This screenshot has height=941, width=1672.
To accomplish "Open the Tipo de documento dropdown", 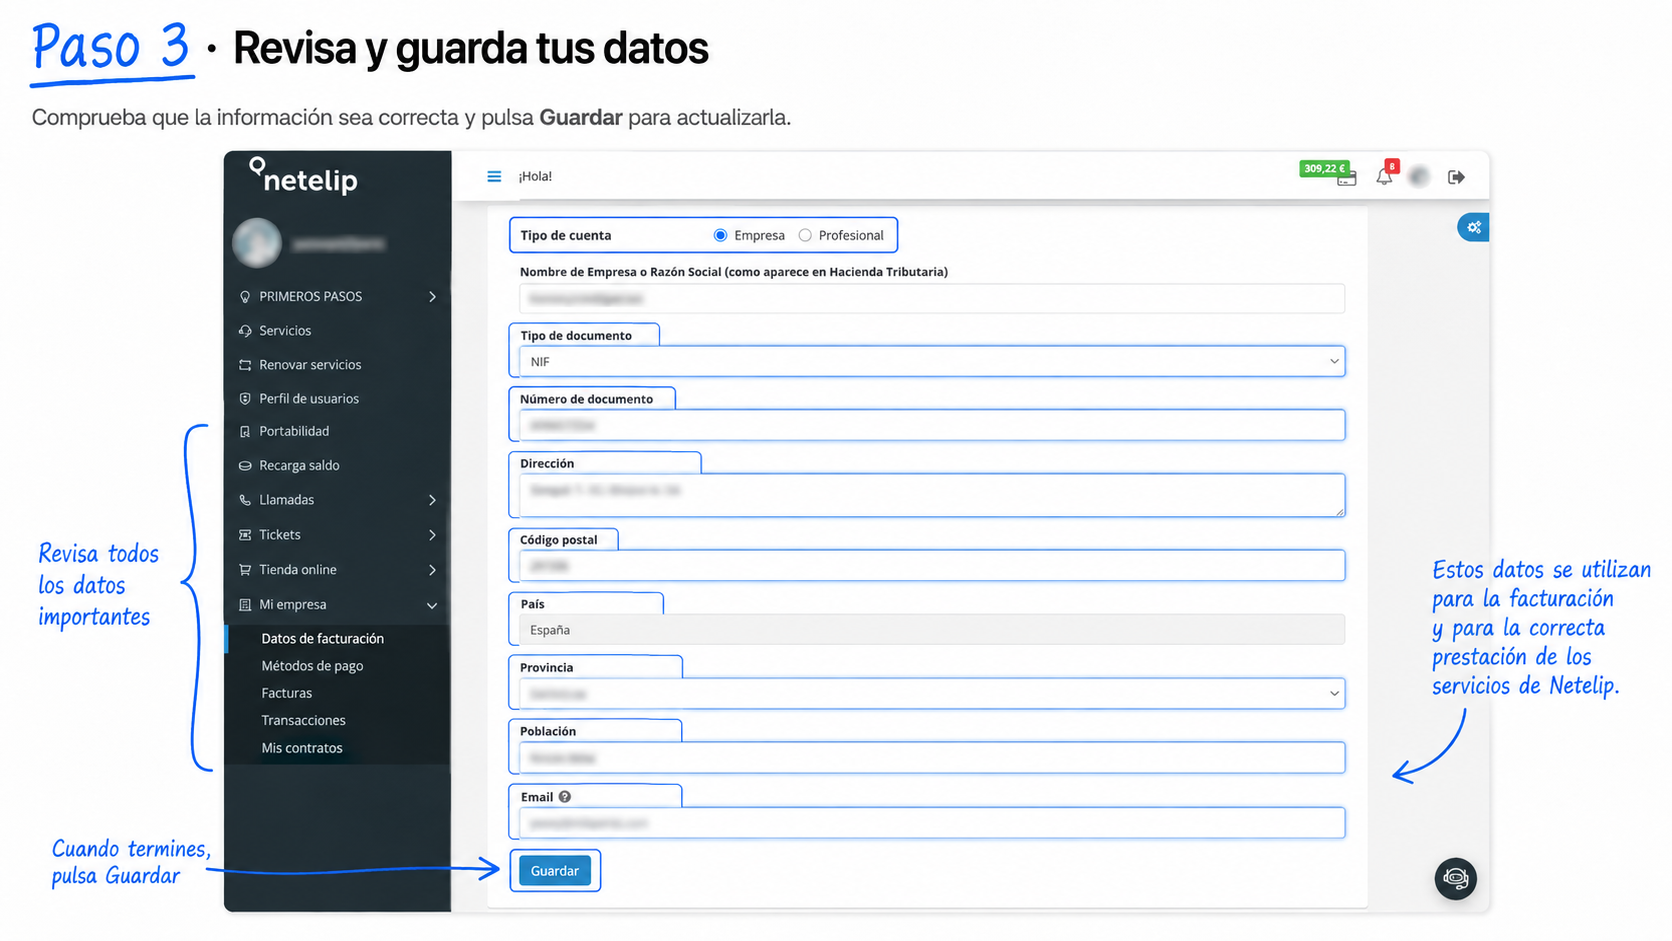I will click(x=931, y=361).
